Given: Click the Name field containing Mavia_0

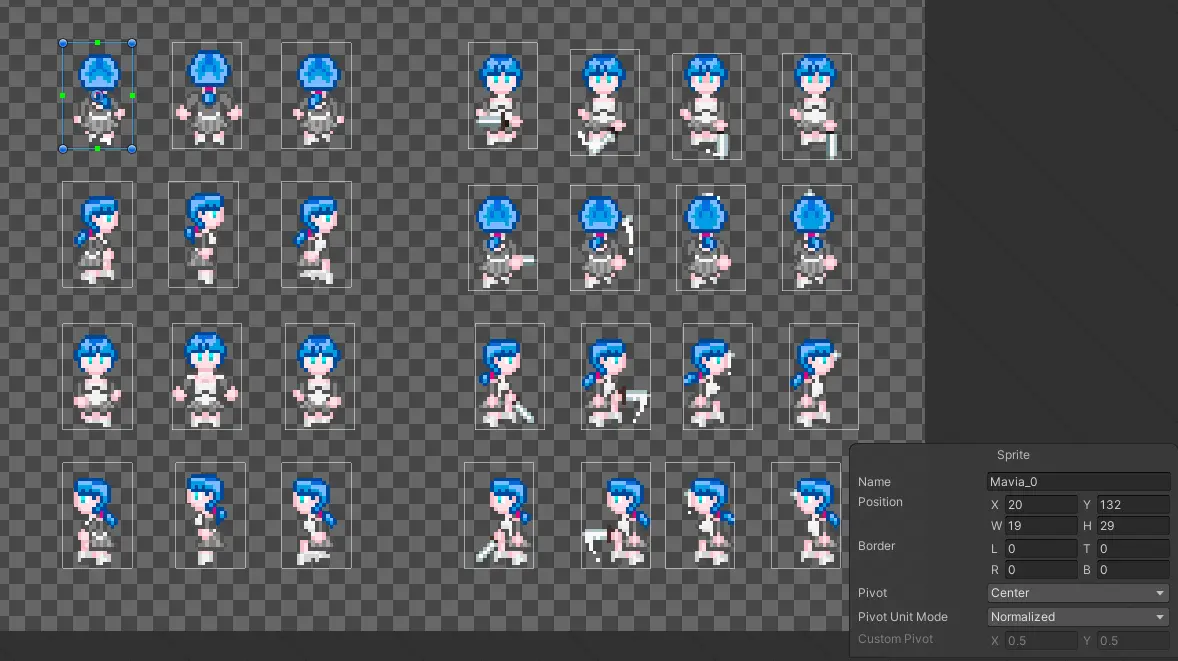Looking at the screenshot, I should (1078, 481).
